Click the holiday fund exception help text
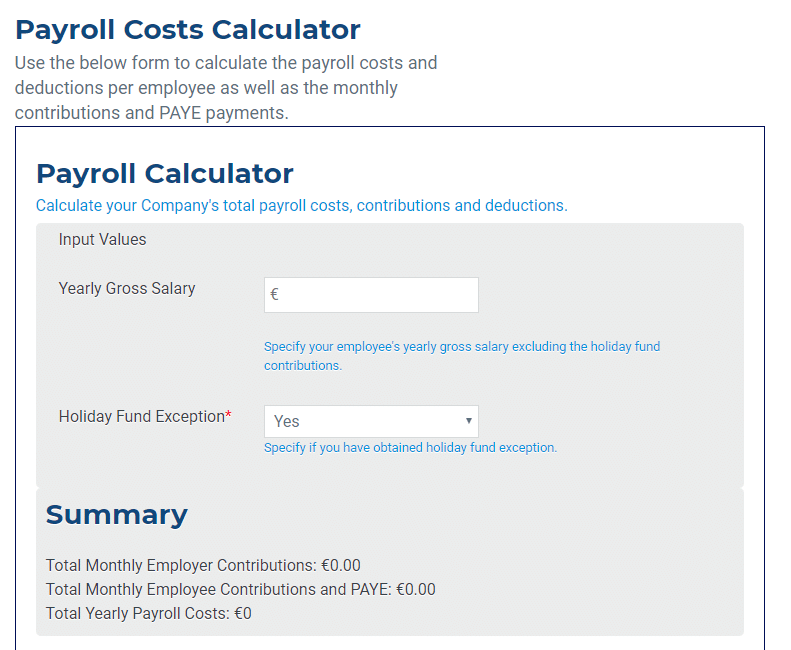 pyautogui.click(x=411, y=448)
